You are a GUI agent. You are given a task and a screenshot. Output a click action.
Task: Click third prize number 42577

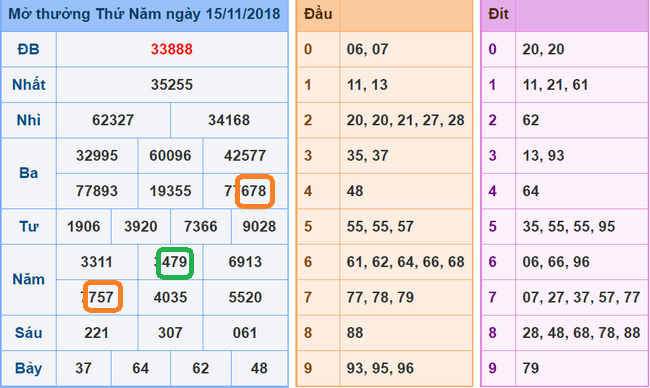tap(245, 155)
